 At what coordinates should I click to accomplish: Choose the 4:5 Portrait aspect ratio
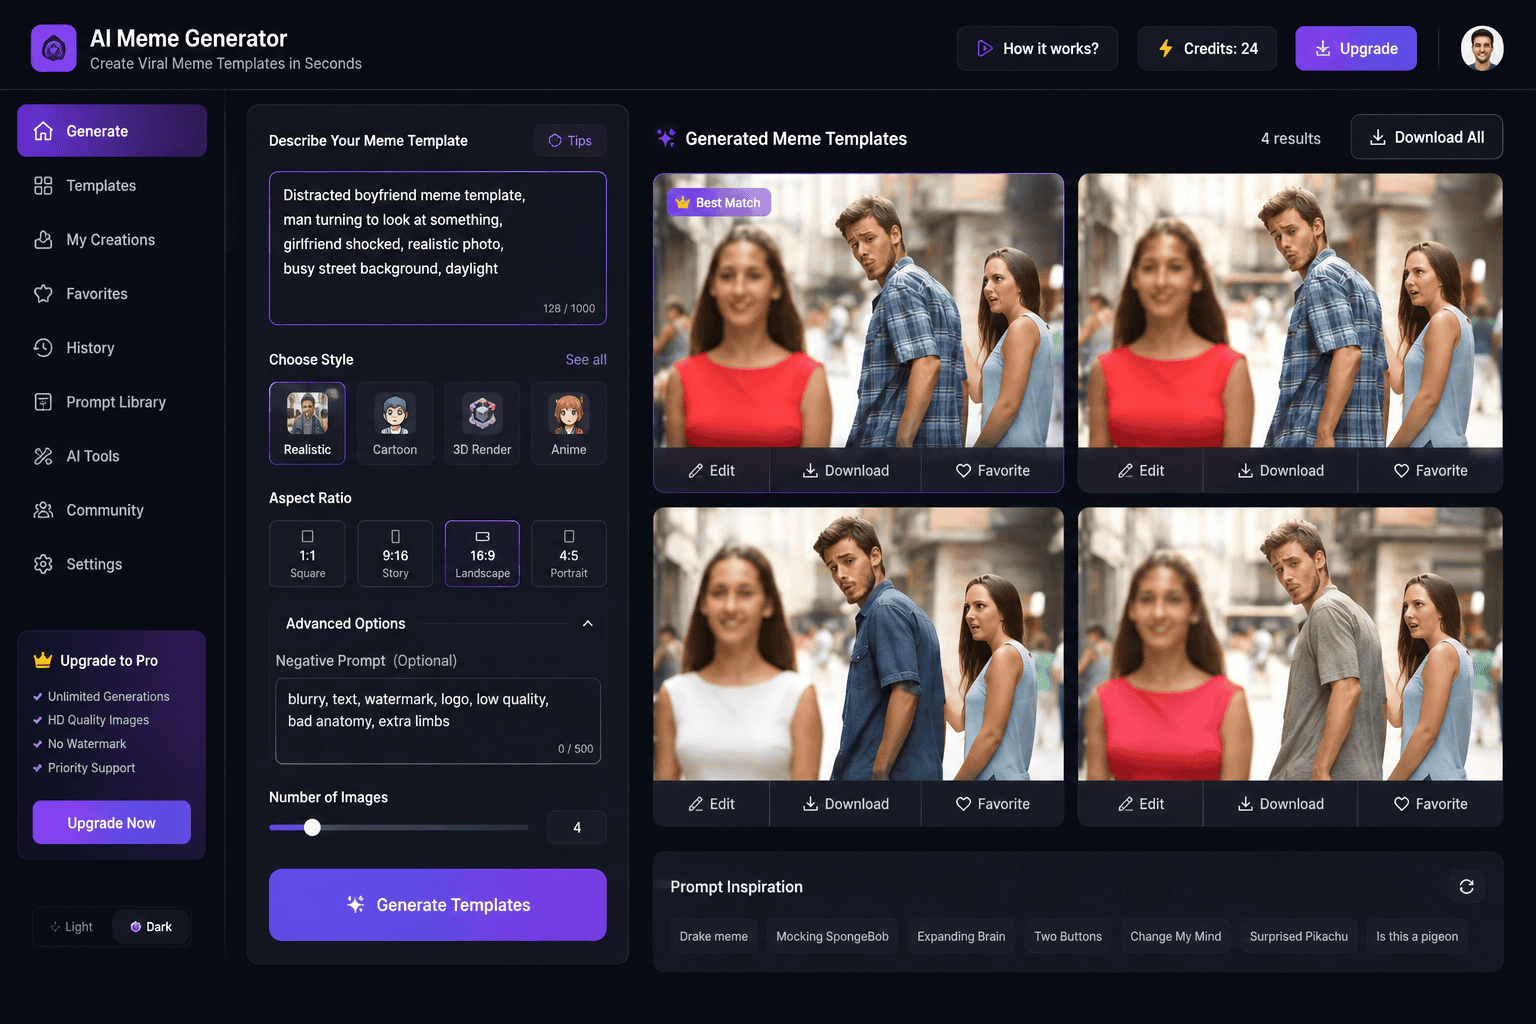pyautogui.click(x=569, y=553)
